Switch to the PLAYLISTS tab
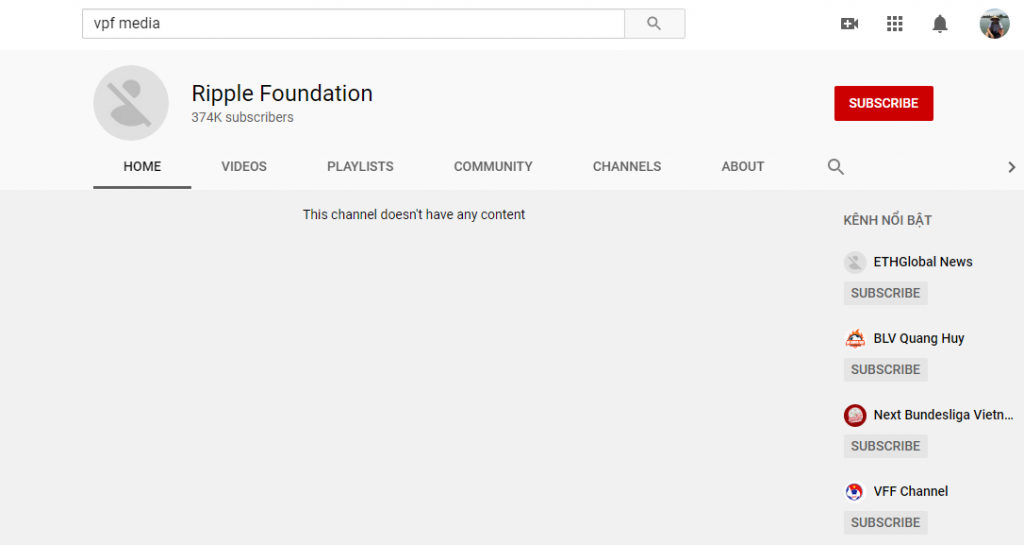This screenshot has width=1024, height=545. pos(360,167)
